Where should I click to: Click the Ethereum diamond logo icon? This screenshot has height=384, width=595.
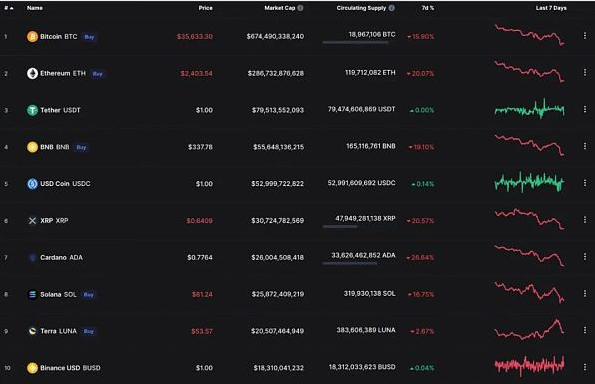[32, 73]
